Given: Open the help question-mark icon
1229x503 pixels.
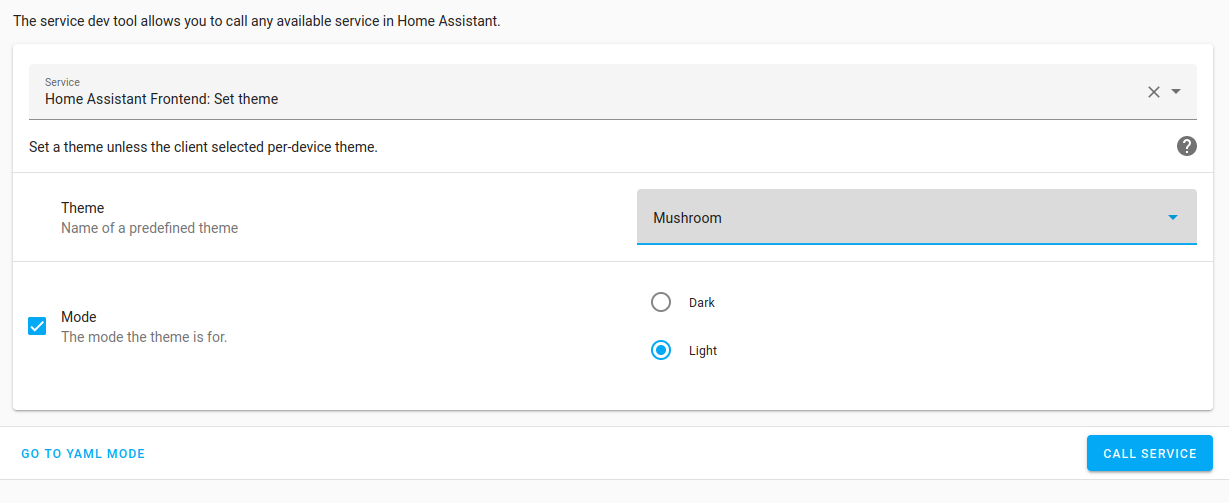Looking at the screenshot, I should pos(1187,147).
